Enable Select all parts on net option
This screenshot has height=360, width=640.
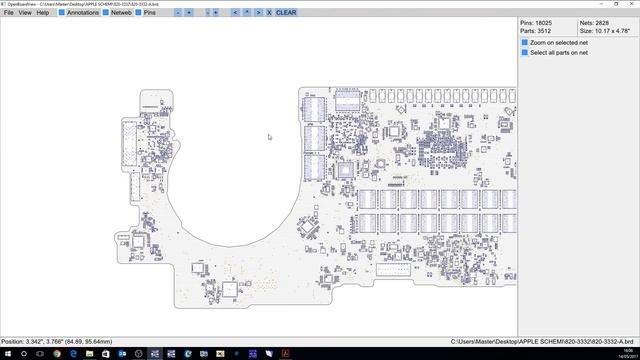pyautogui.click(x=525, y=53)
